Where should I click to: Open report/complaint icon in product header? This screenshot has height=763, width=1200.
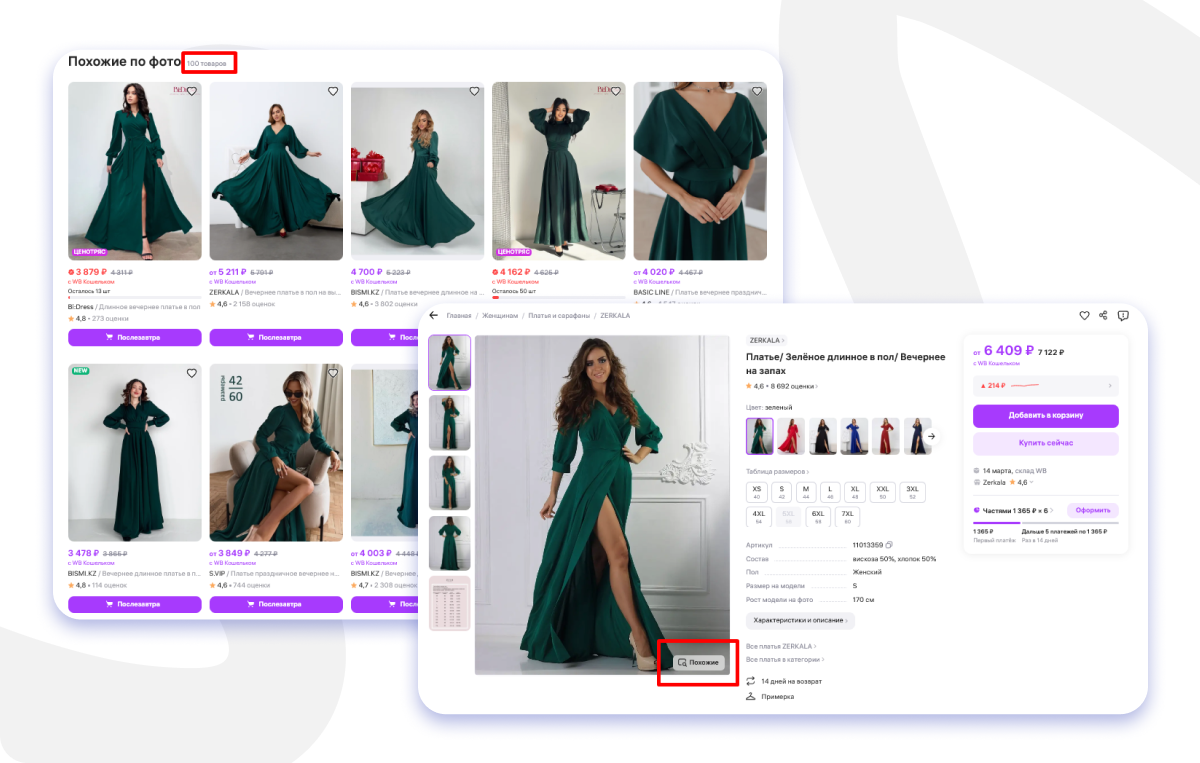coord(1123,315)
